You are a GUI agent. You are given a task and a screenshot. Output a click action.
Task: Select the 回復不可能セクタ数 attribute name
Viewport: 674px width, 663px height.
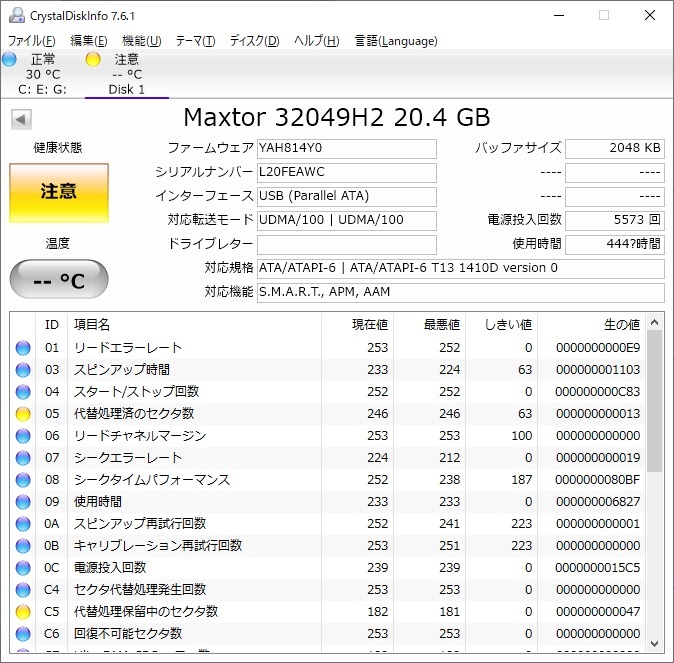click(x=128, y=634)
